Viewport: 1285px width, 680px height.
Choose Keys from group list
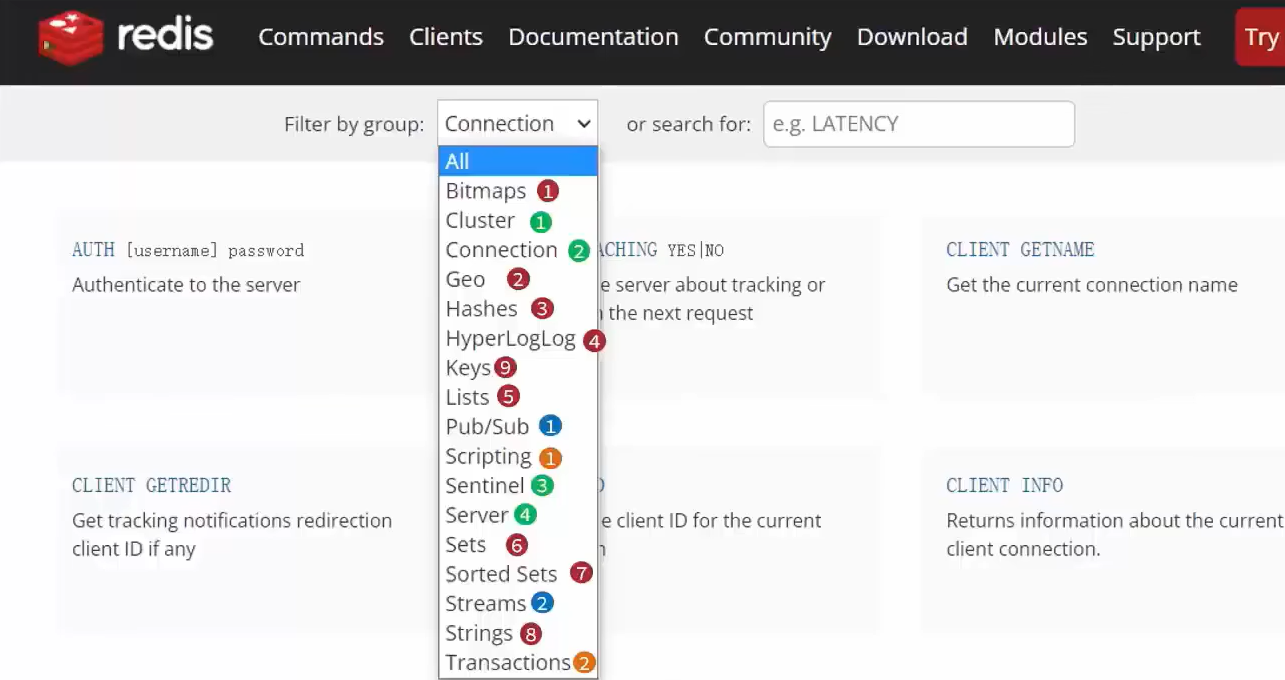coord(518,368)
